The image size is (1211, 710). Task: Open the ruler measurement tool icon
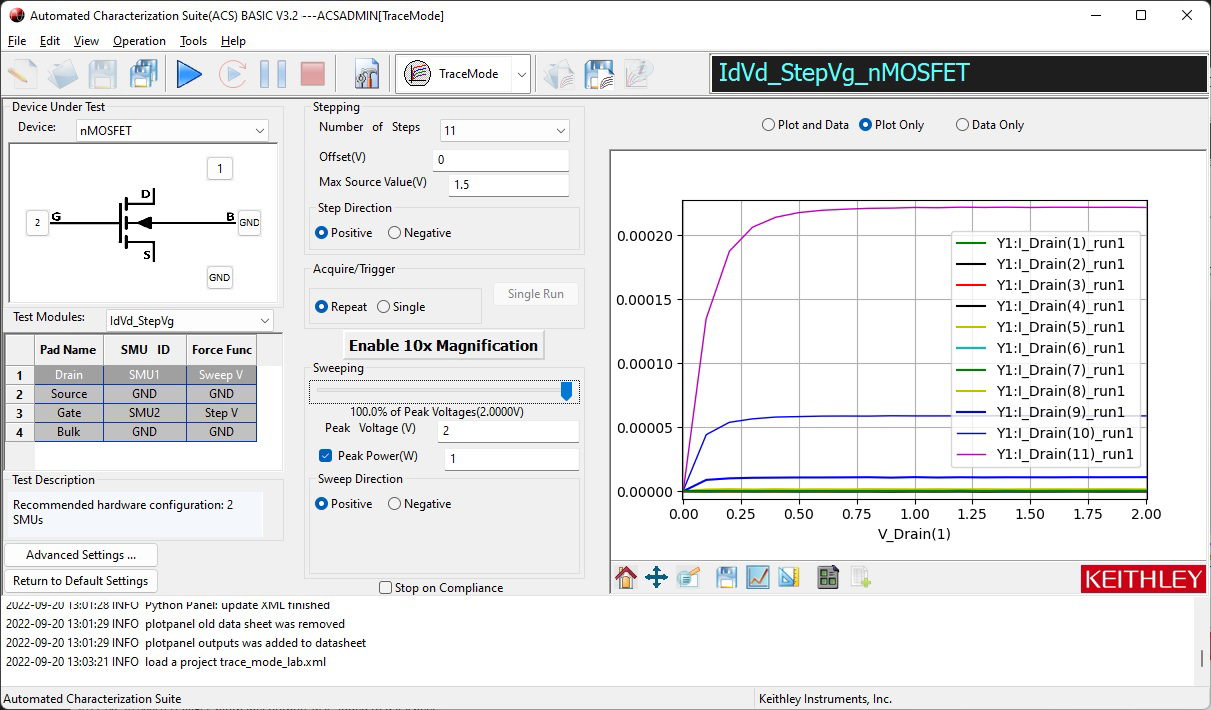pyautogui.click(x=789, y=577)
